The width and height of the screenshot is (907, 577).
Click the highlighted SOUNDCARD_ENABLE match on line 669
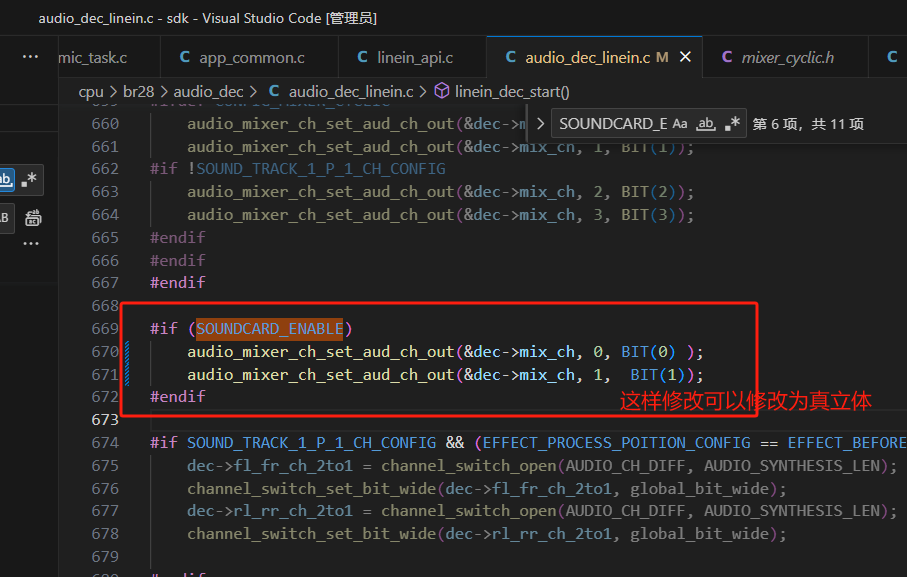[270, 328]
